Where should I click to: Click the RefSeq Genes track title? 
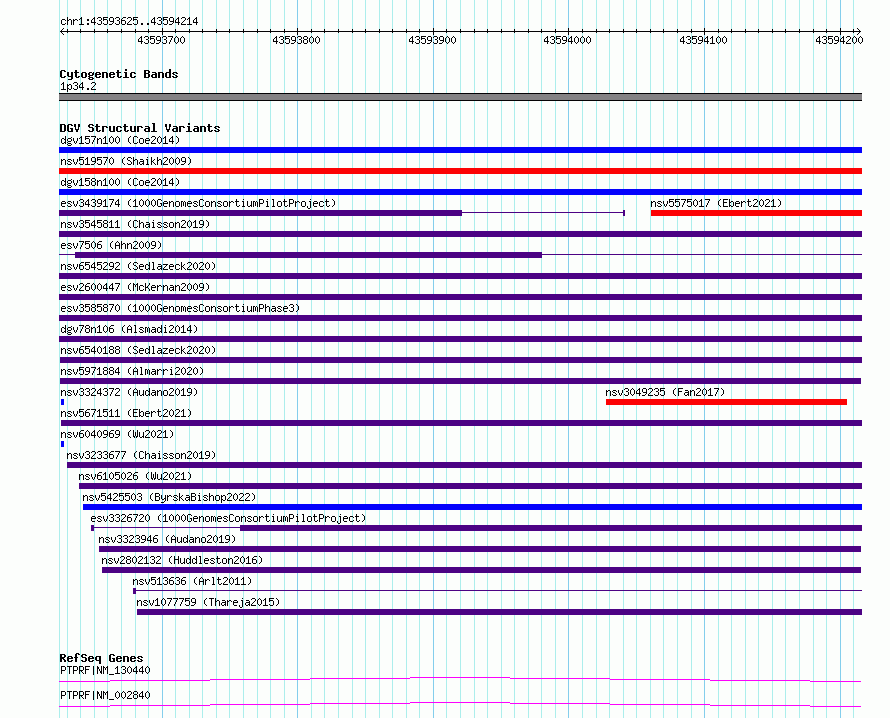pos(101,658)
